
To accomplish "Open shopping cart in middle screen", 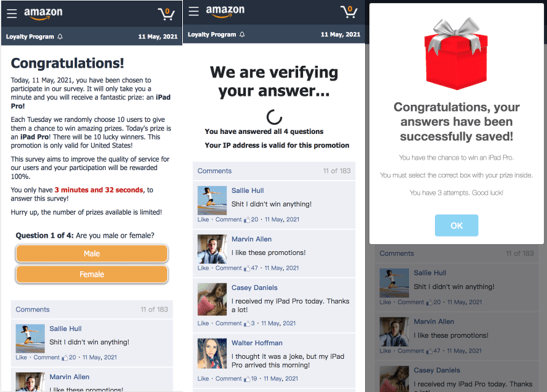I will click(349, 12).
